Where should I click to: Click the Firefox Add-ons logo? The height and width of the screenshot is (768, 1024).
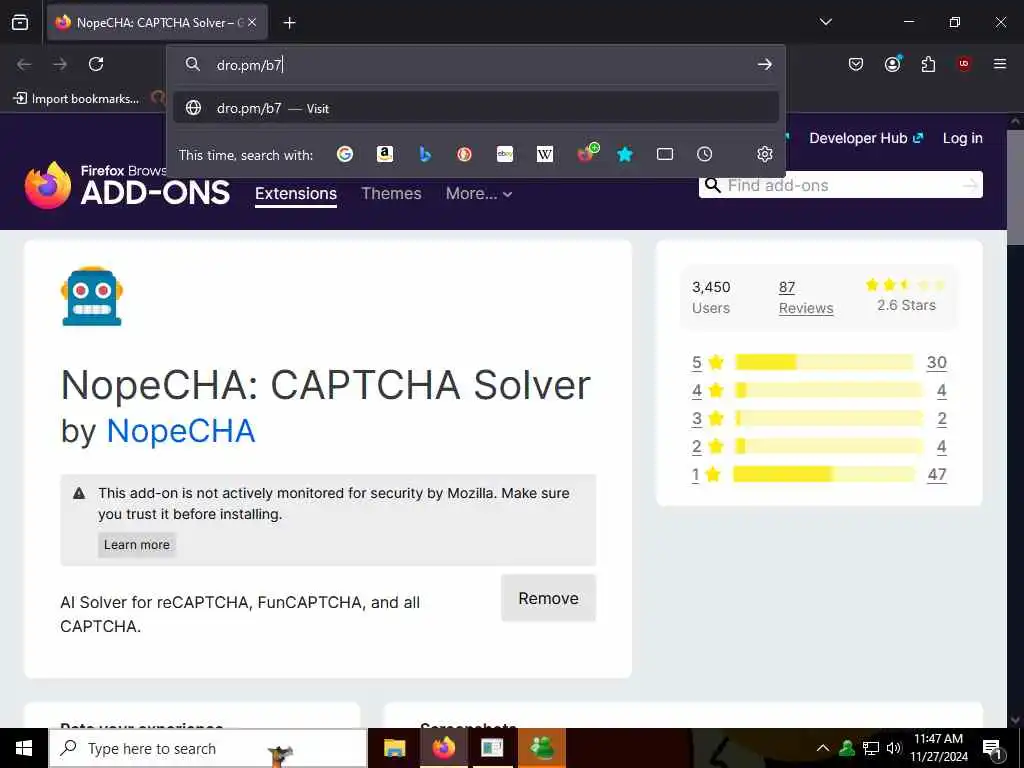[x=127, y=185]
